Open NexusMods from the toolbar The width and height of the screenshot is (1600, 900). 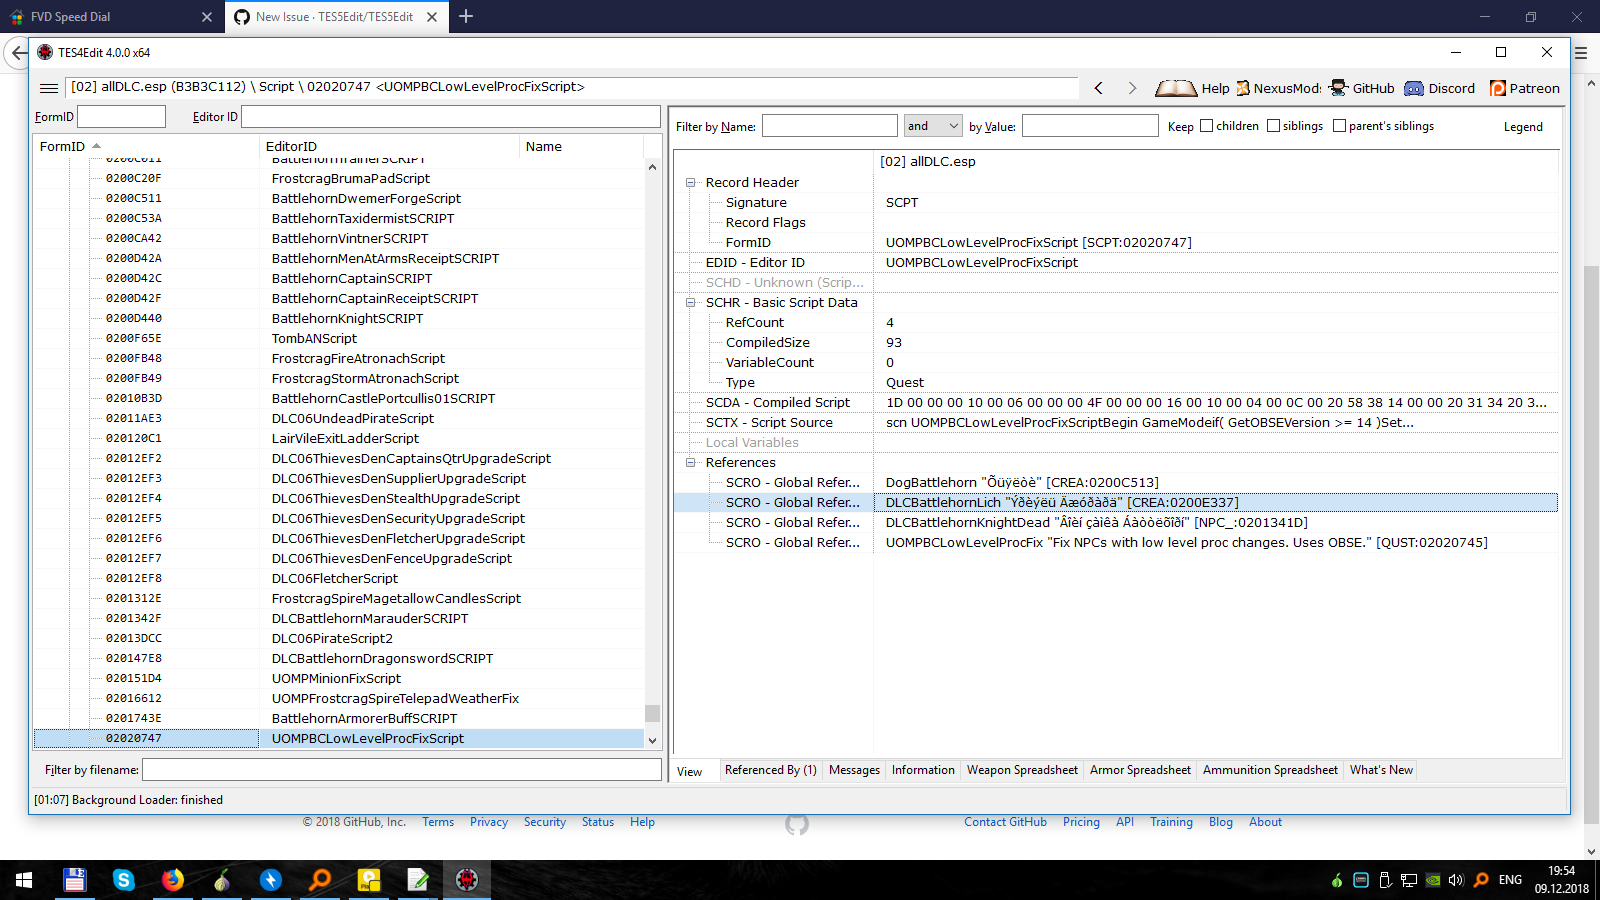pos(1243,88)
